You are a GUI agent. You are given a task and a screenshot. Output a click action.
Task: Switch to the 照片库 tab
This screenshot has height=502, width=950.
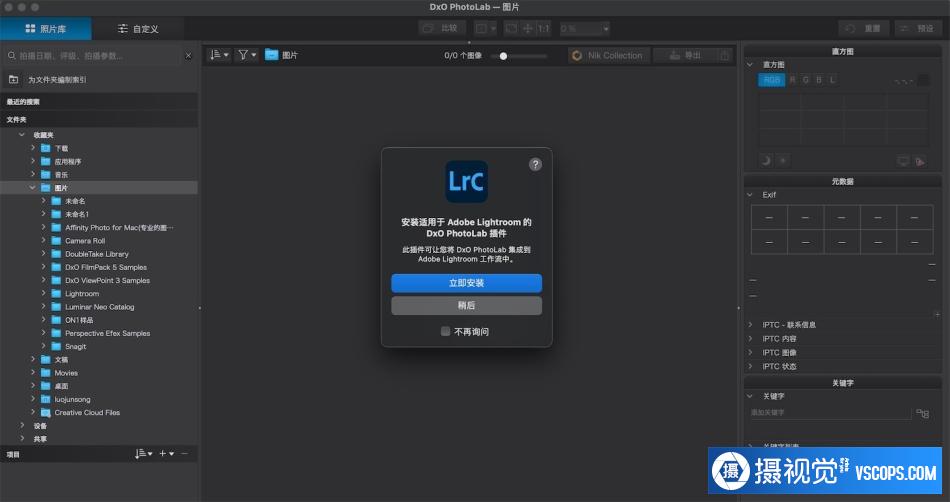[x=45, y=28]
